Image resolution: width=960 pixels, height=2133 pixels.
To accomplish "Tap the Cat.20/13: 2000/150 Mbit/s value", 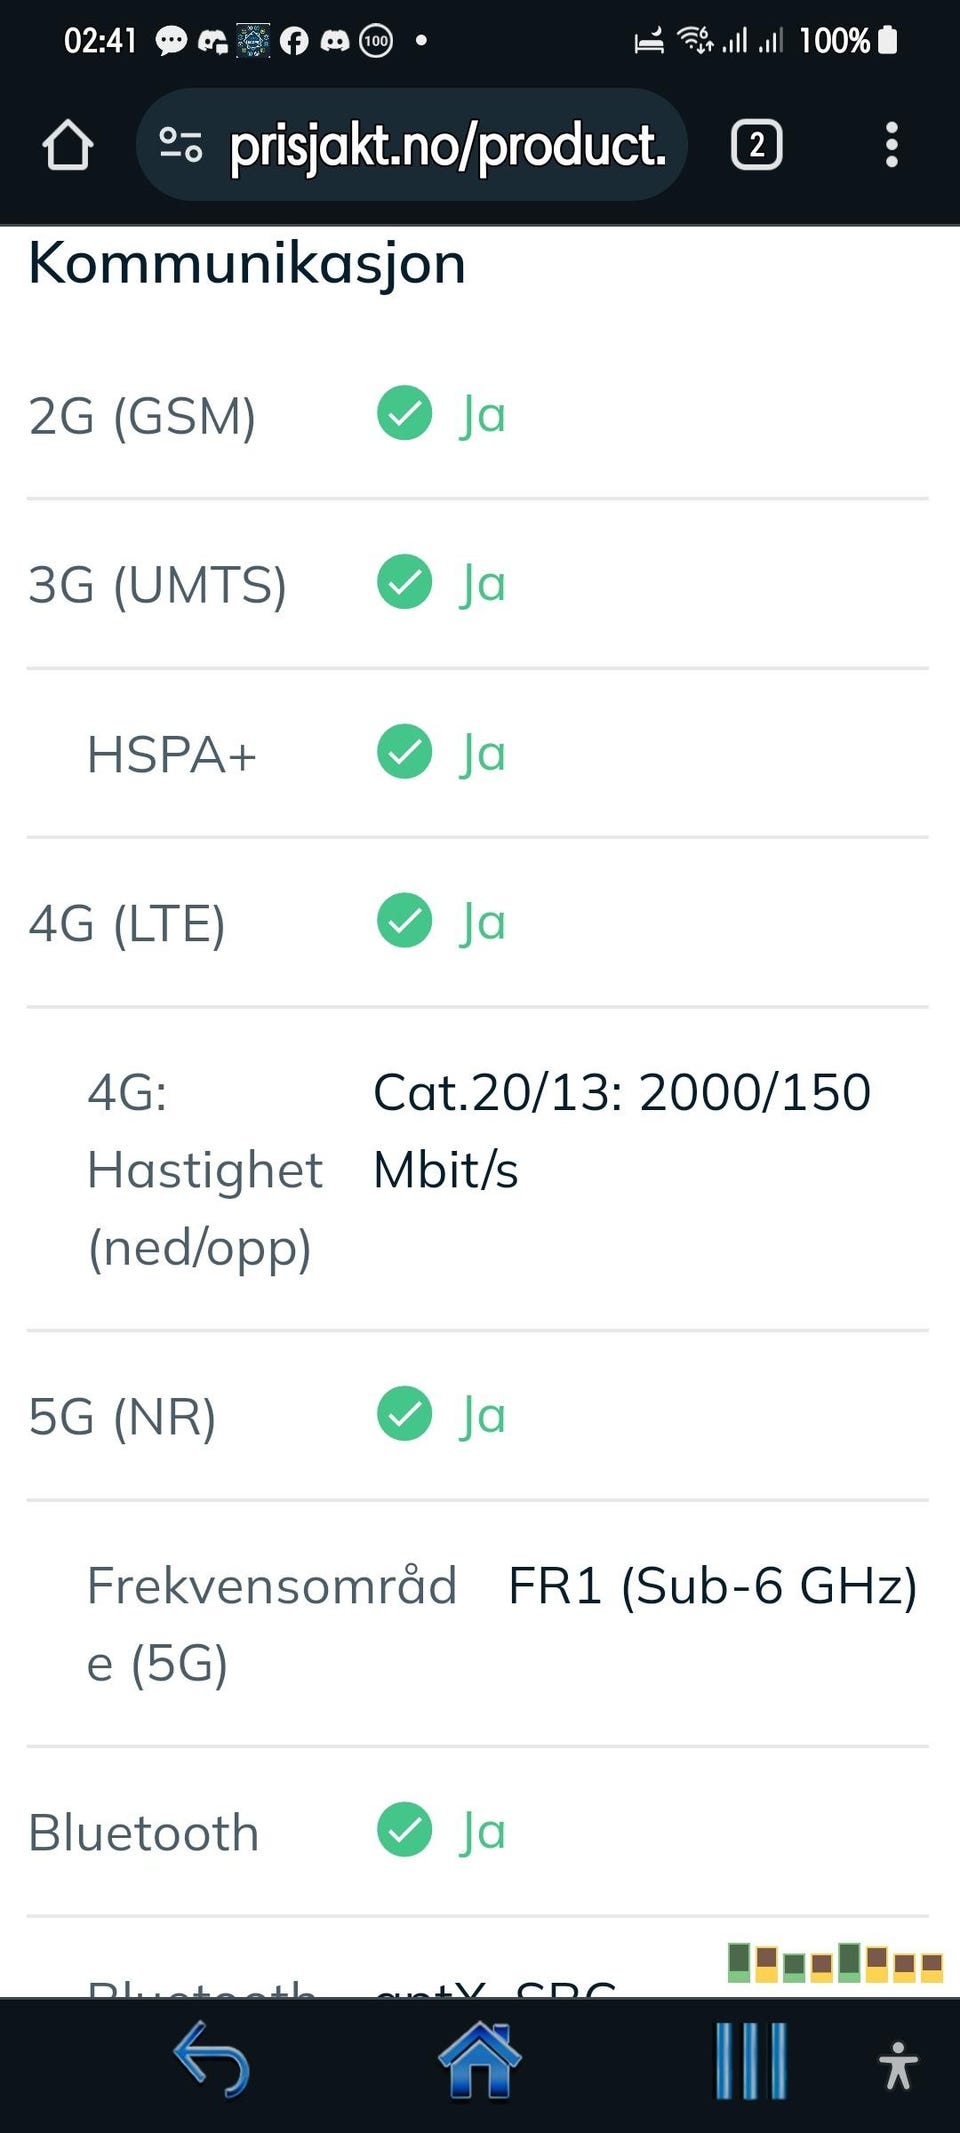I will pyautogui.click(x=621, y=1130).
